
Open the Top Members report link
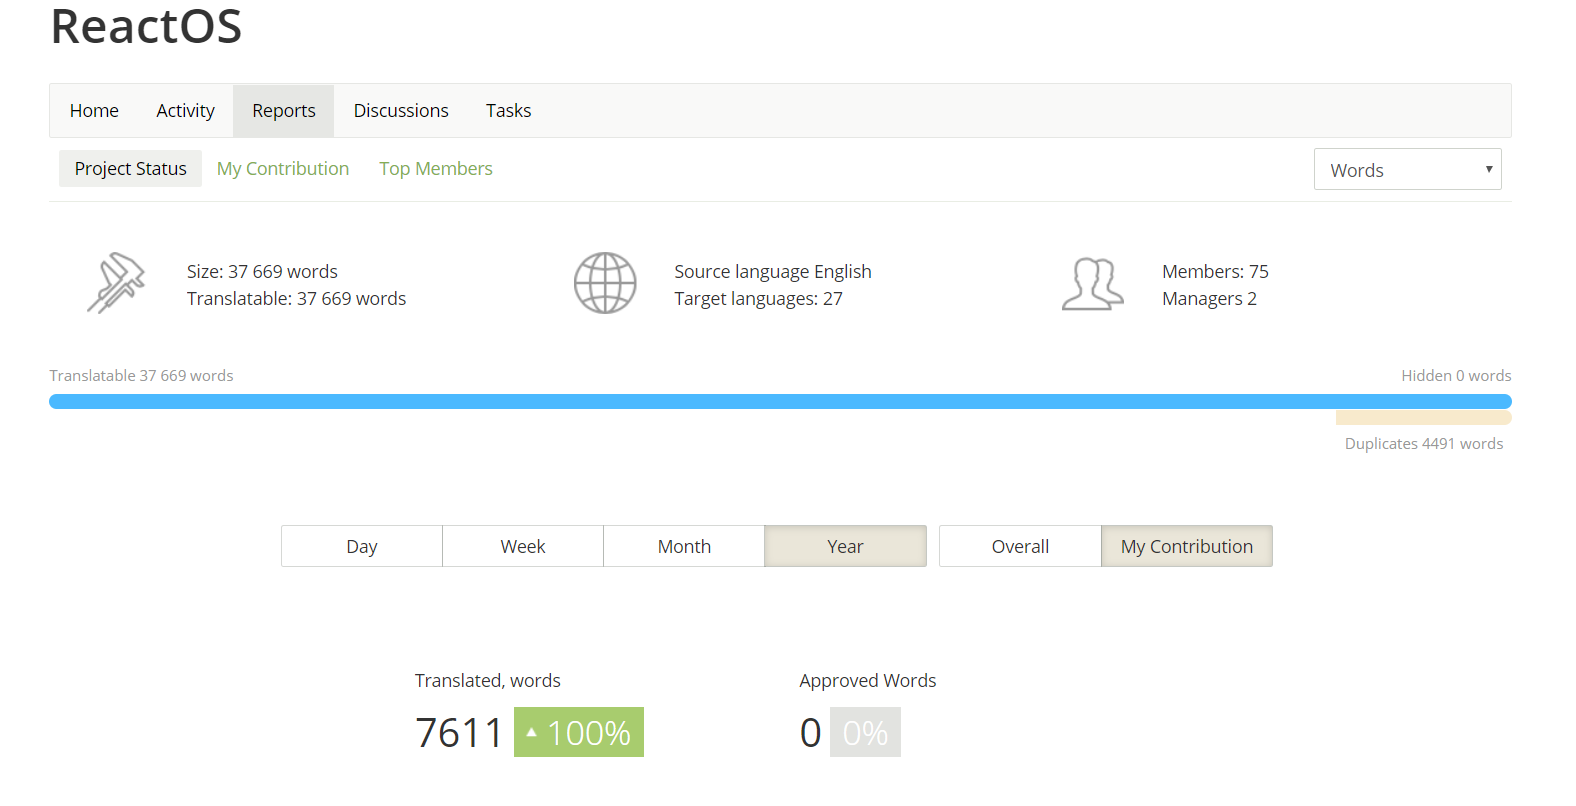point(436,168)
